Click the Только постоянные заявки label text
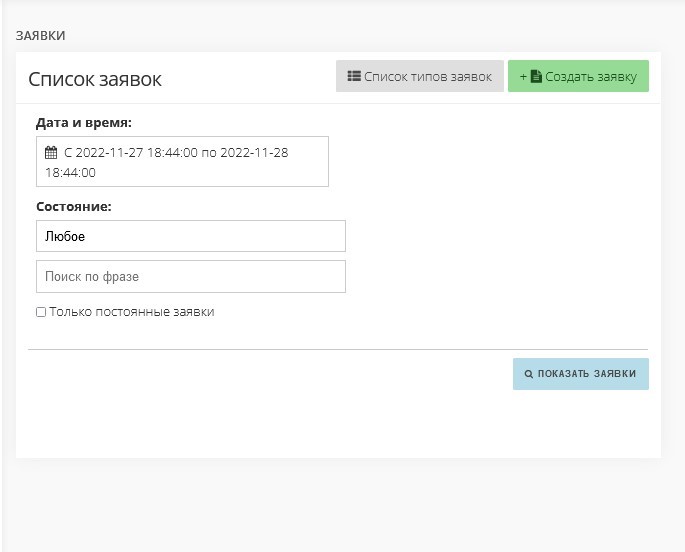The height and width of the screenshot is (552, 685). [131, 312]
